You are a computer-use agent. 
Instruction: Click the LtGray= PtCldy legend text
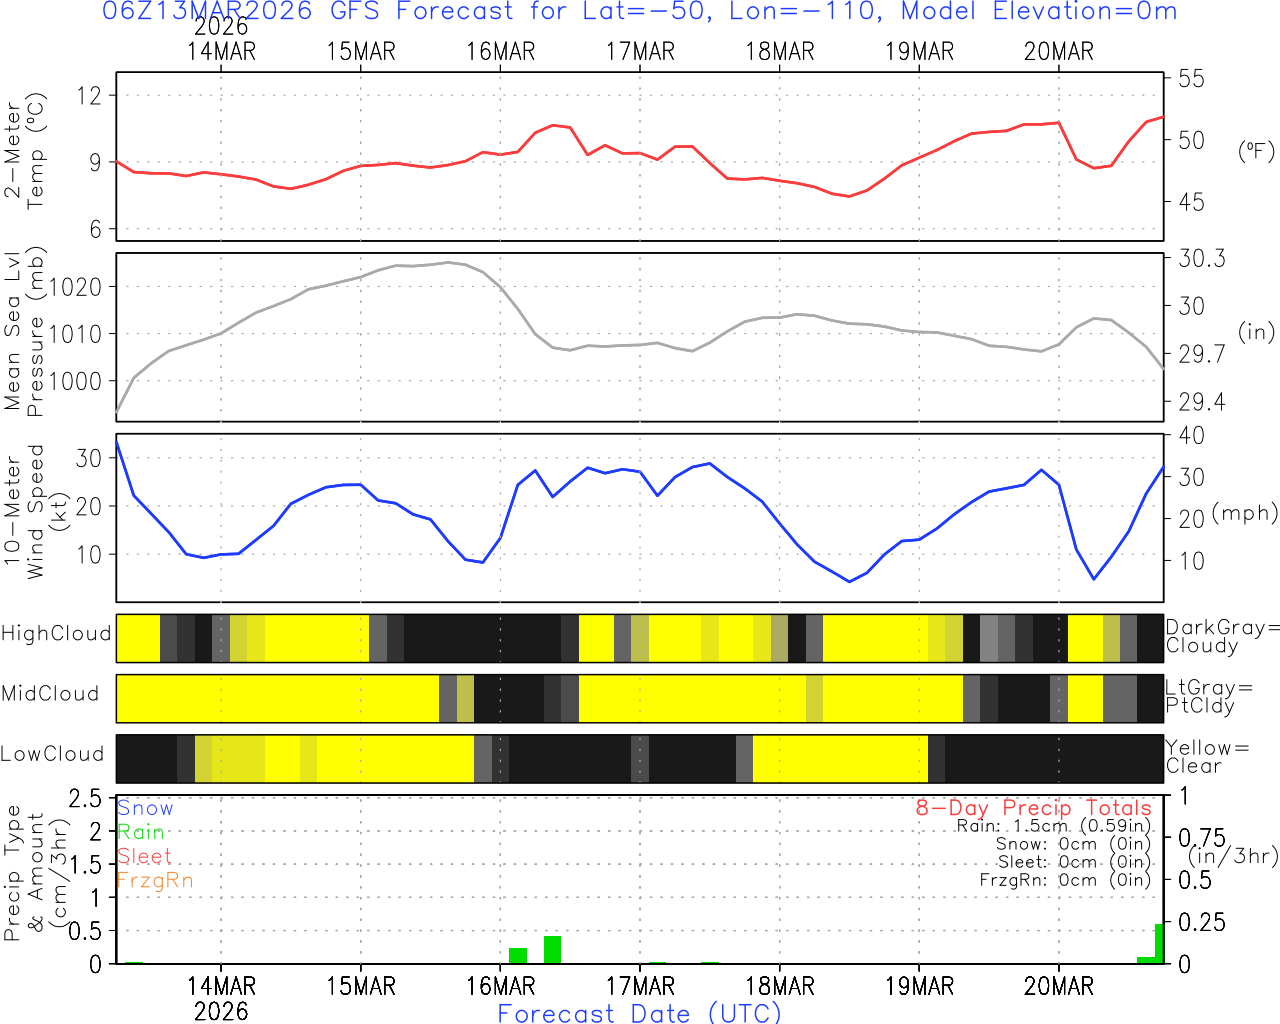tap(1208, 697)
